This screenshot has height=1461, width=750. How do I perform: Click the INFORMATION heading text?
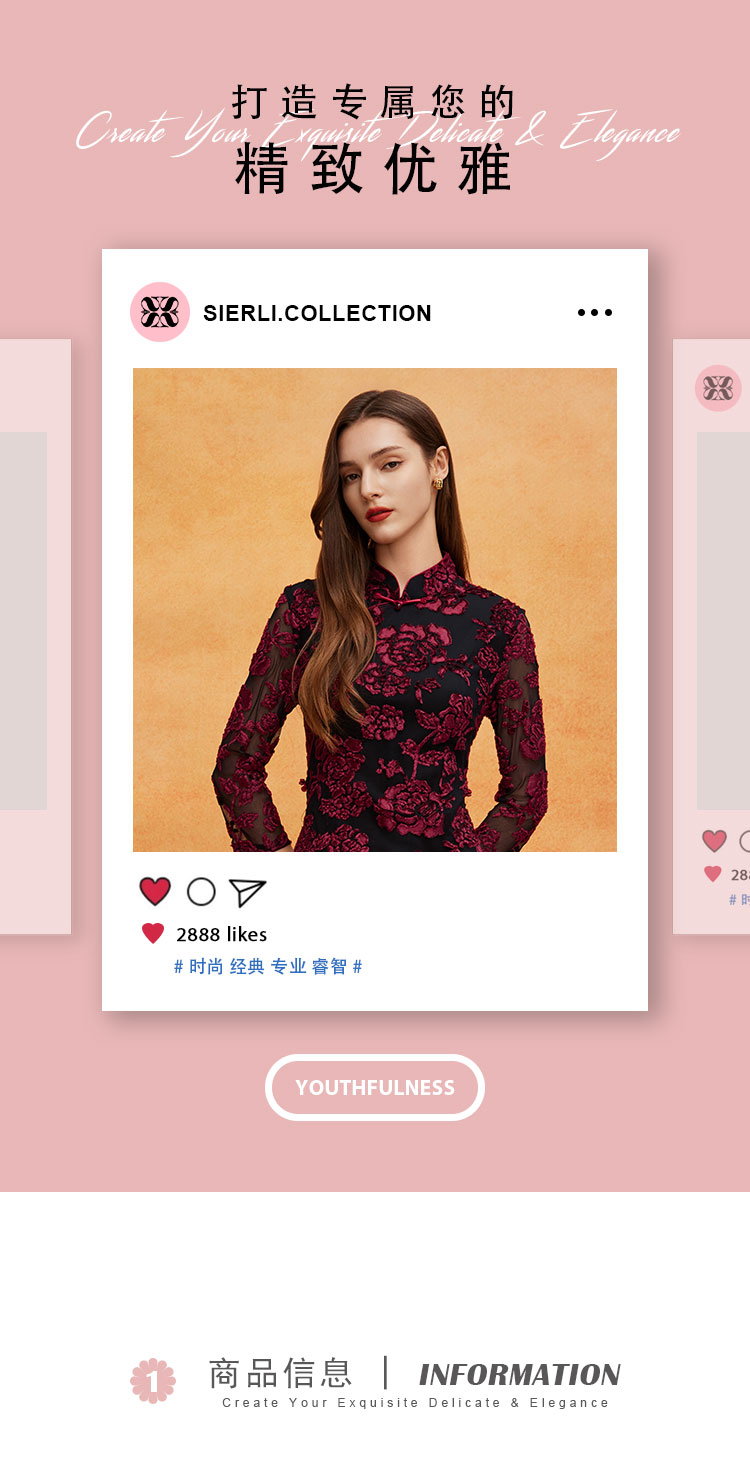pyautogui.click(x=520, y=1374)
